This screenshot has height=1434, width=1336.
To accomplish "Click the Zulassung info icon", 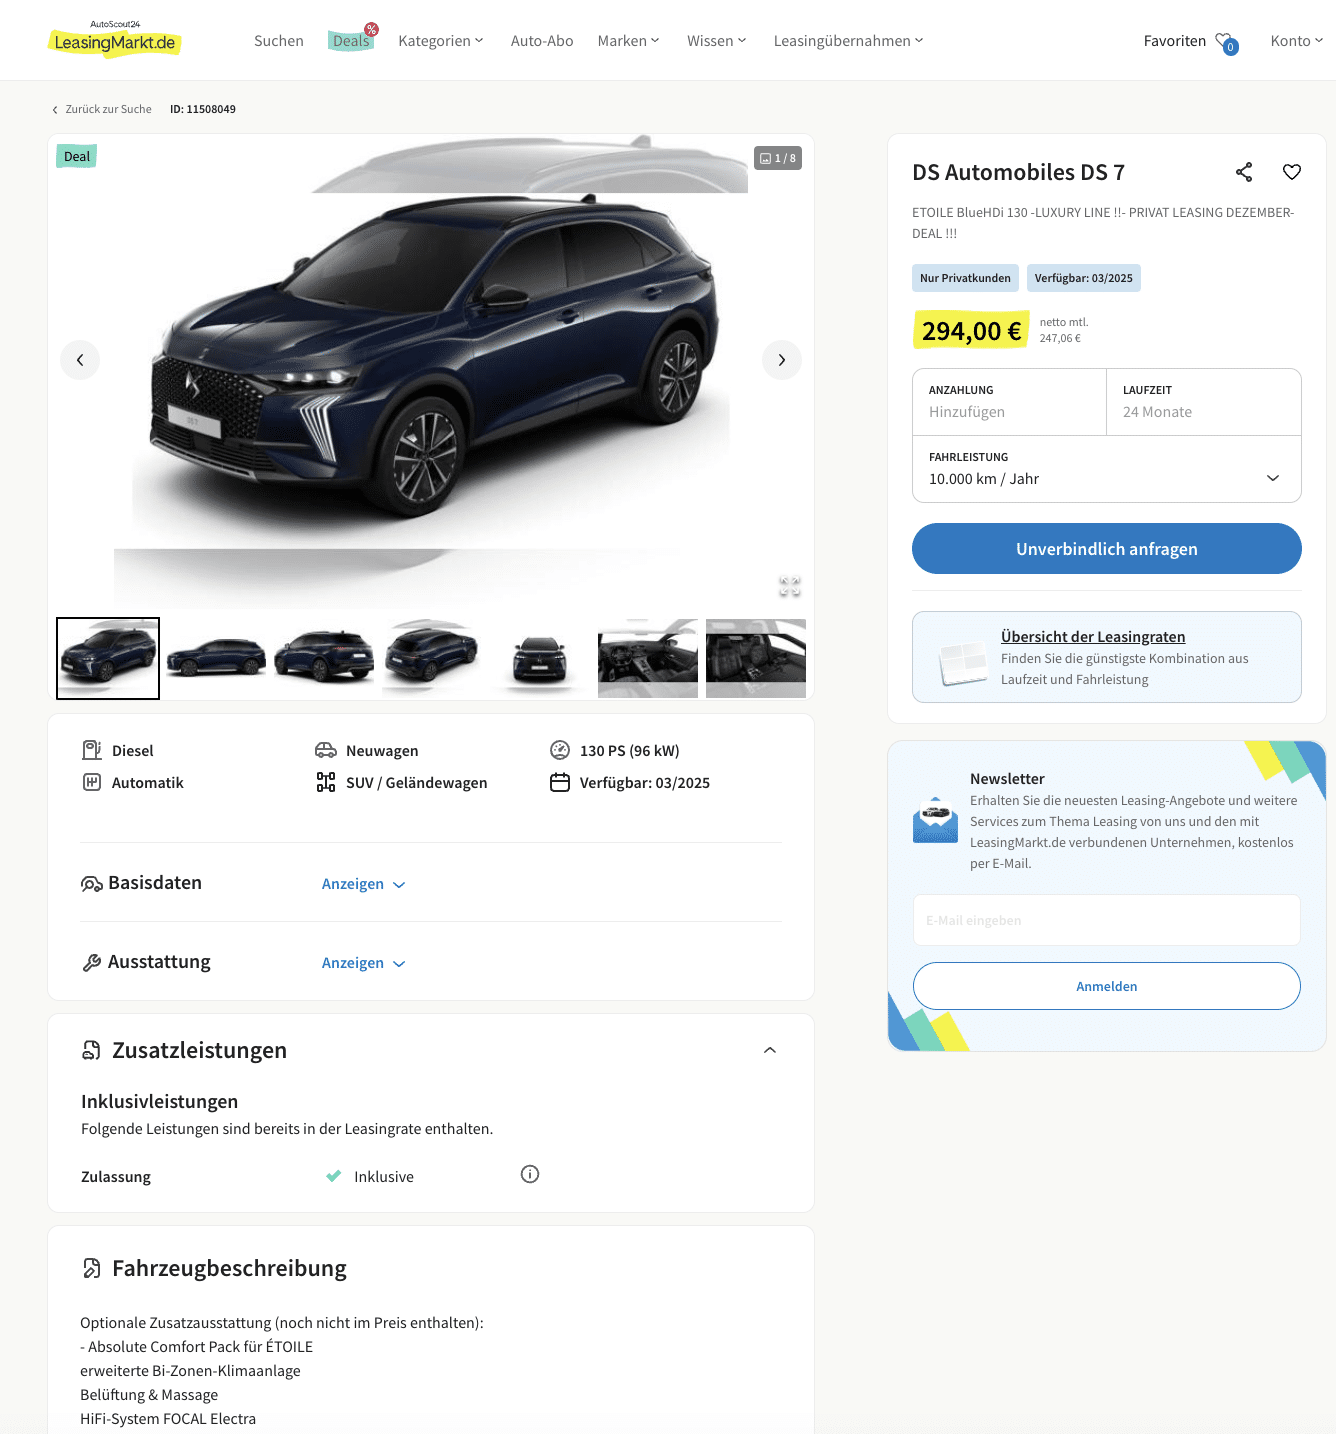I will 530,1174.
